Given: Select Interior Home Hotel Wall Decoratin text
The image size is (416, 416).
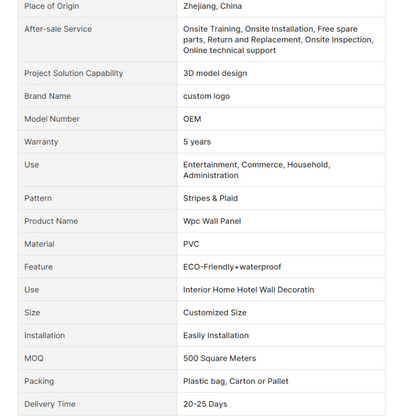Looking at the screenshot, I should click(249, 290).
